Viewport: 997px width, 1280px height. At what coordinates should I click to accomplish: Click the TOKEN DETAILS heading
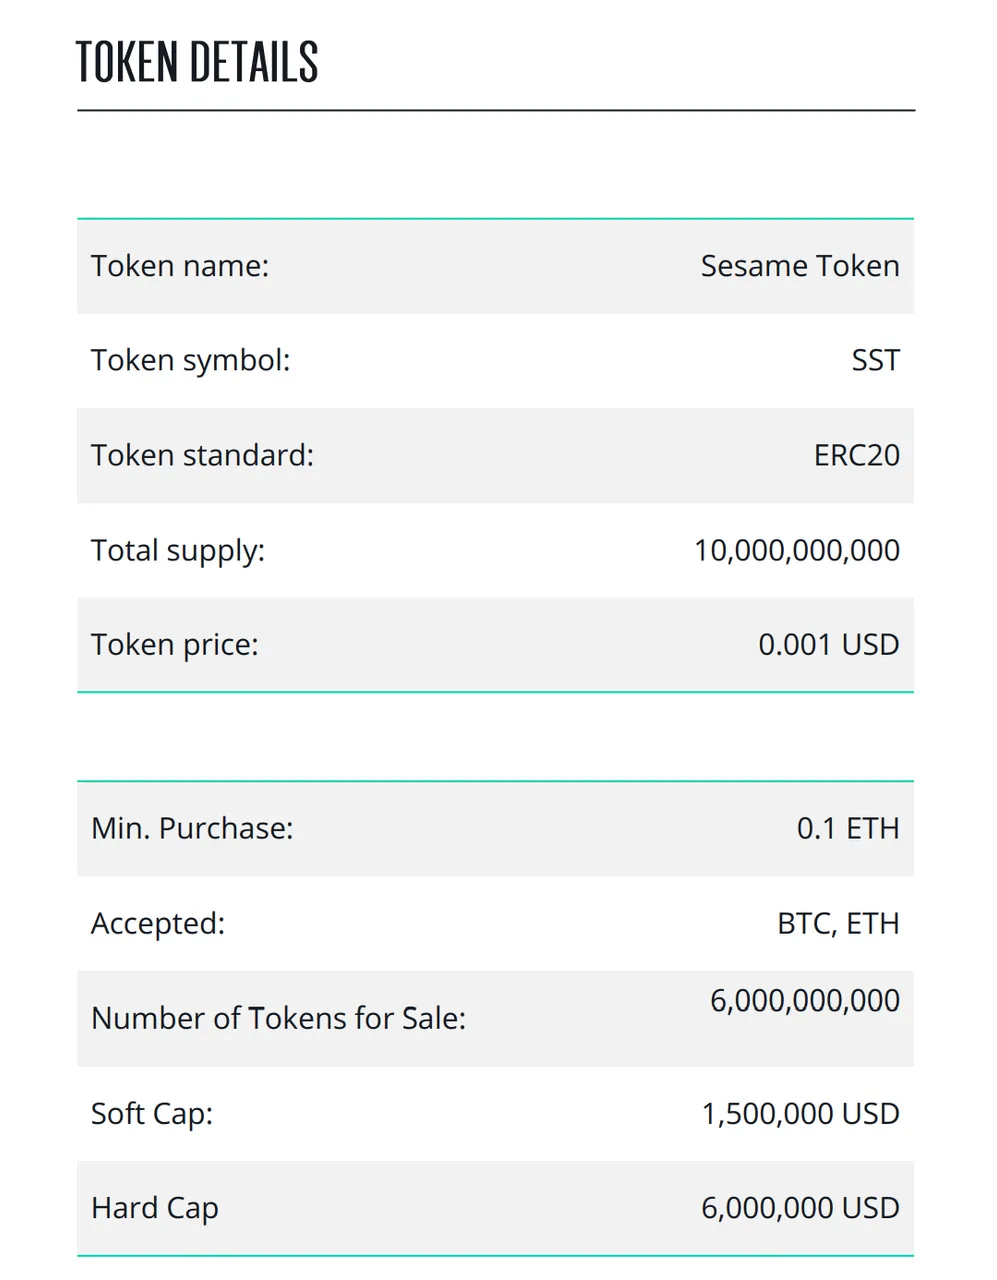197,62
